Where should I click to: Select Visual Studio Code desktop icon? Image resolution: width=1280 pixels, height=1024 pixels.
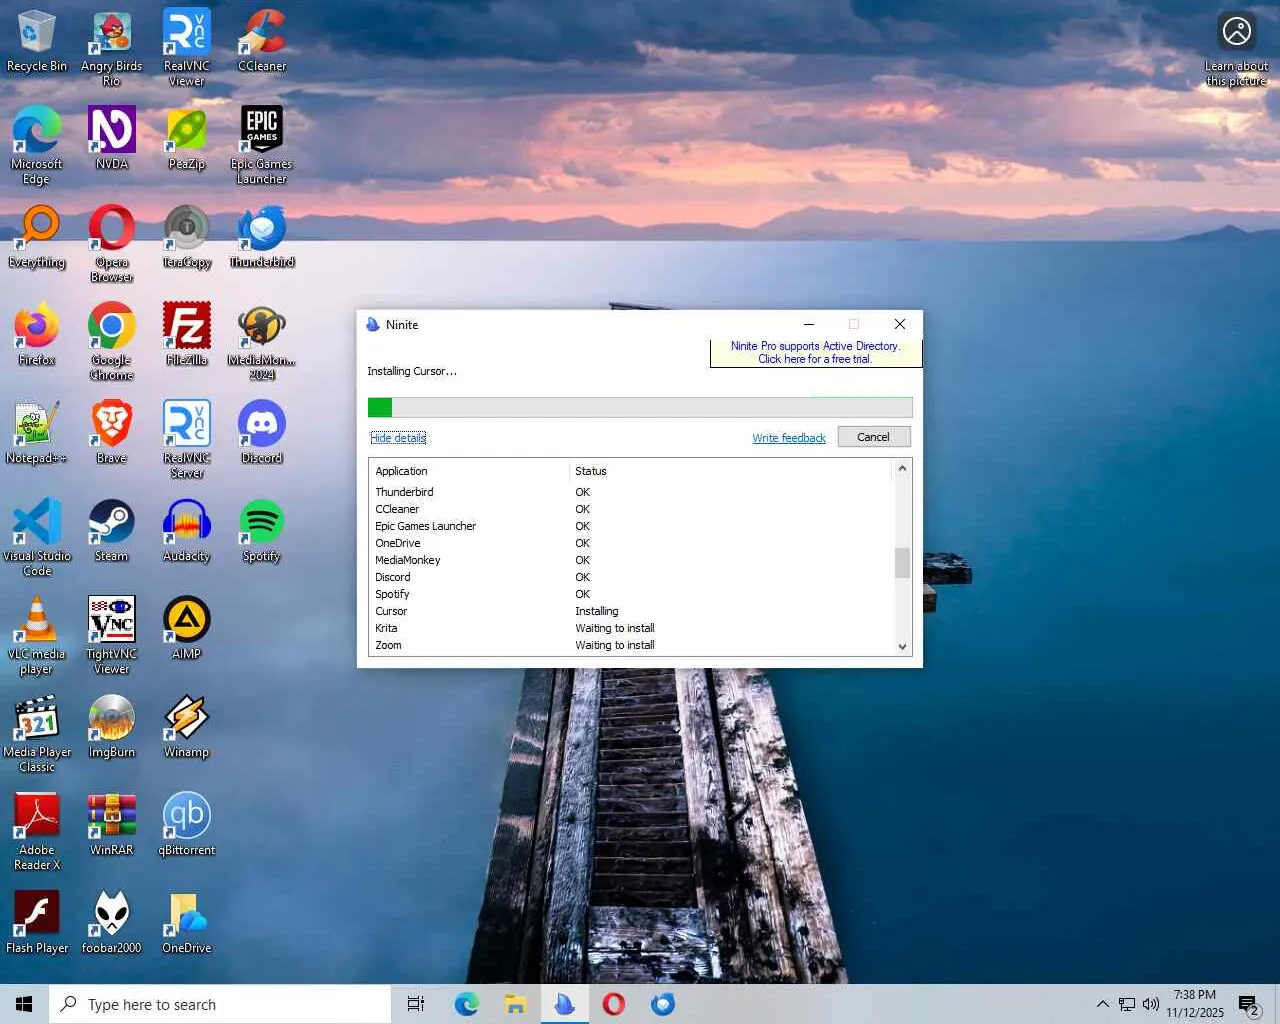click(37, 537)
